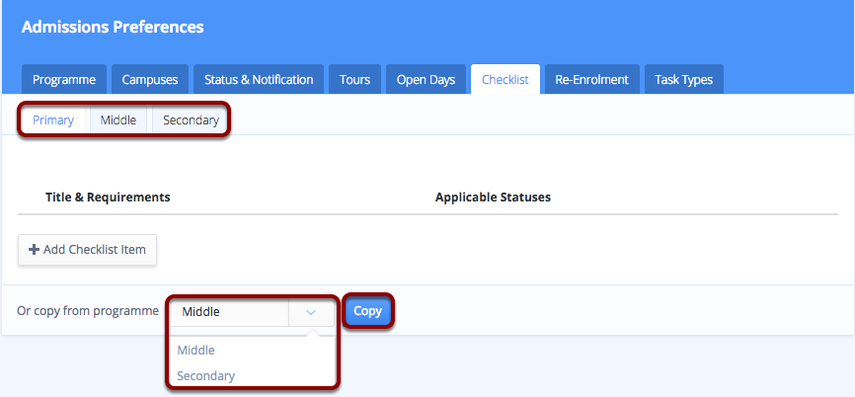Select the Open Days tab

pos(426,80)
